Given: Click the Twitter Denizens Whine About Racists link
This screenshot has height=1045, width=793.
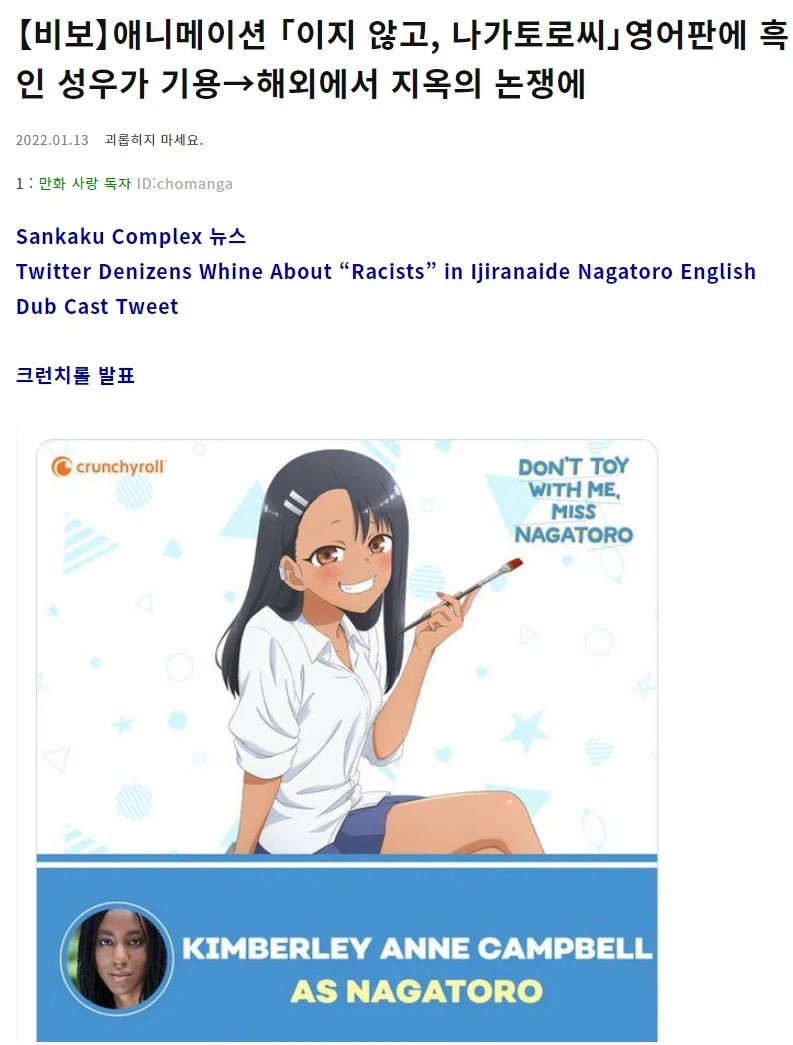Looking at the screenshot, I should tap(386, 271).
